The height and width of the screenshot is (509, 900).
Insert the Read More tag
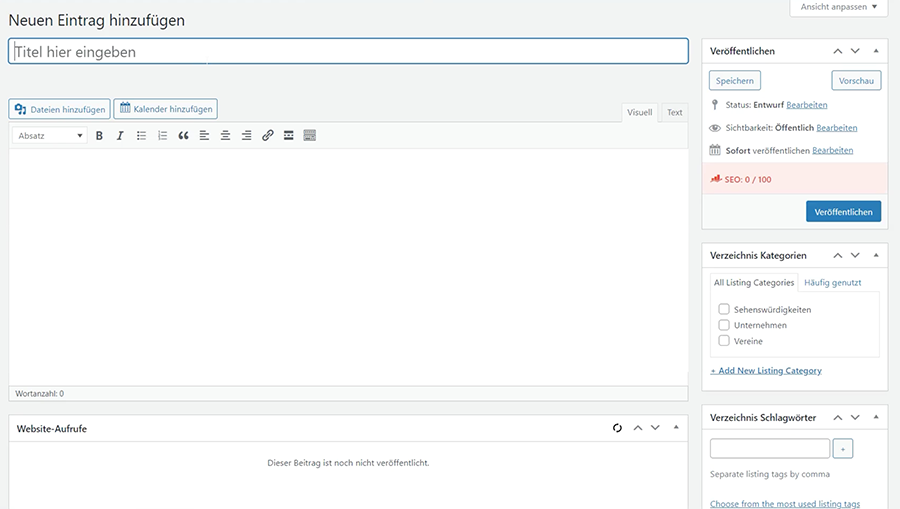click(x=288, y=136)
